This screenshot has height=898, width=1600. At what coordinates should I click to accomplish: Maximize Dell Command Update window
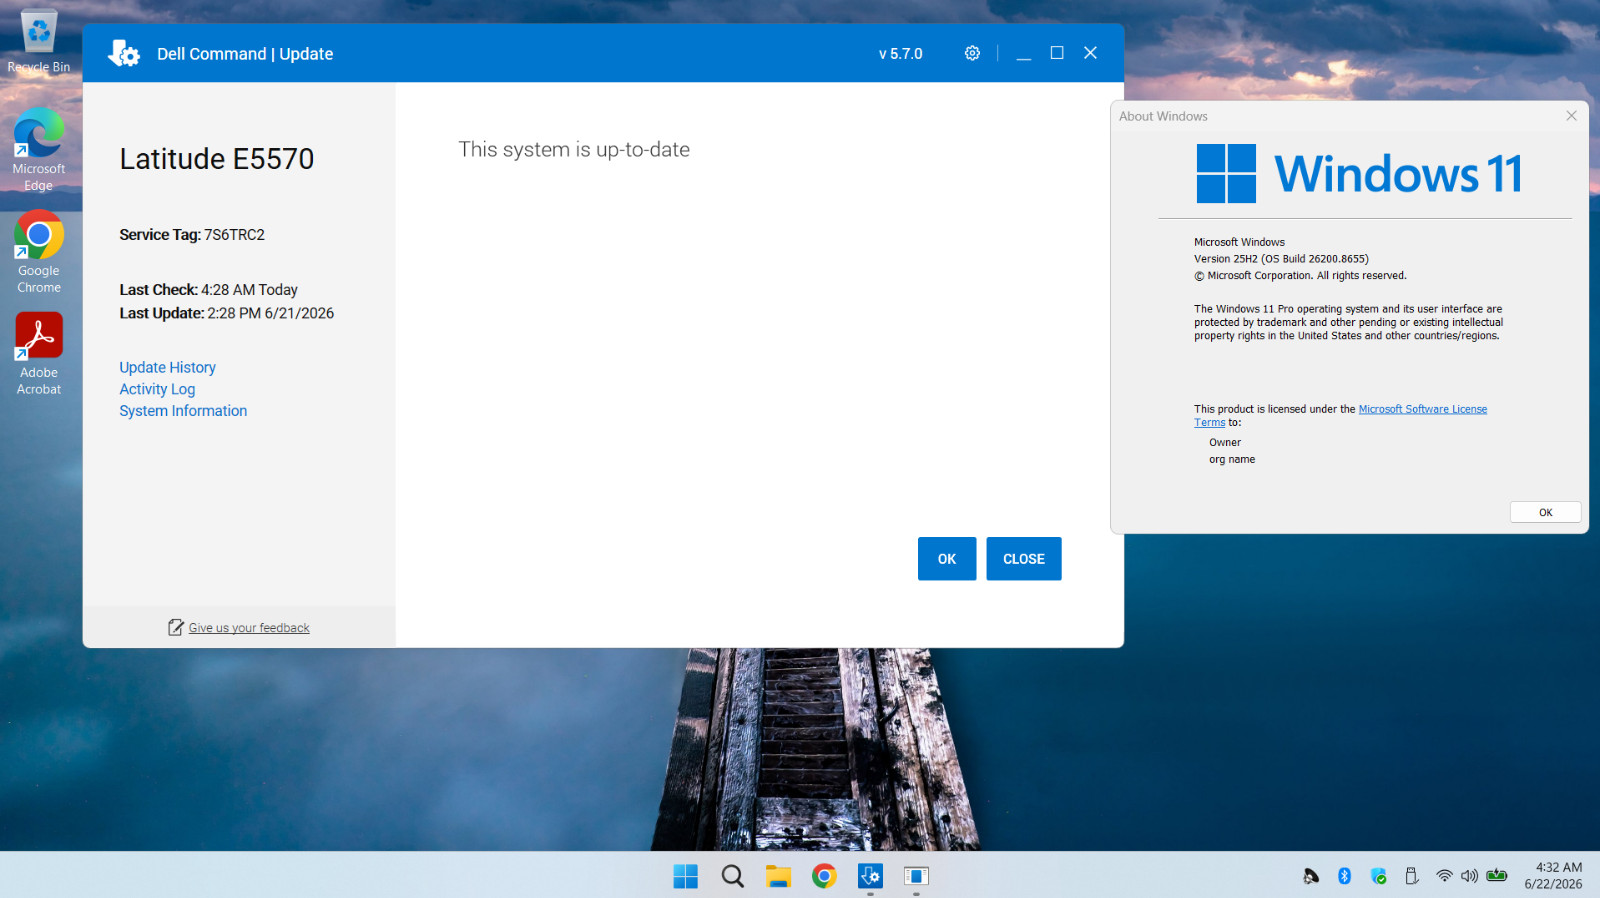tap(1057, 53)
